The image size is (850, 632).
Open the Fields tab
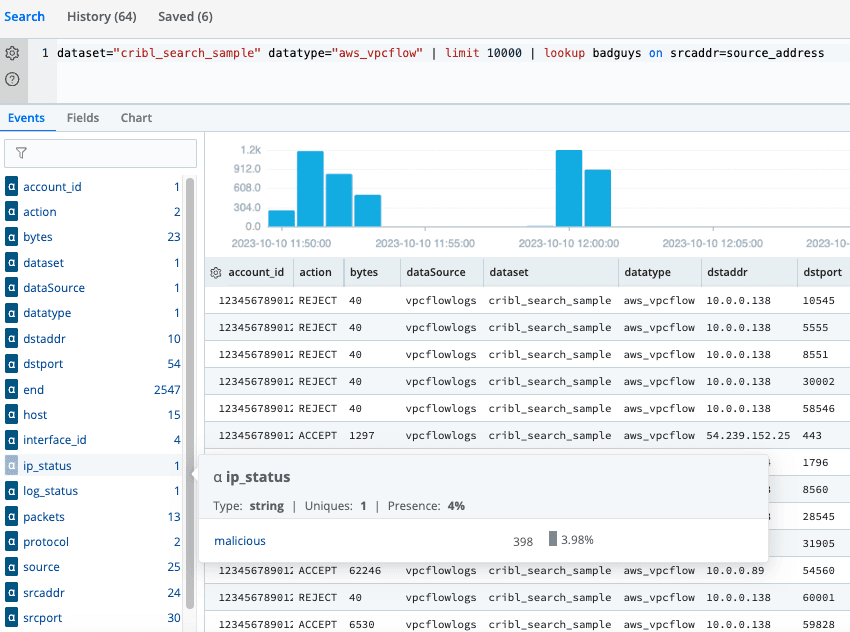[x=83, y=118]
